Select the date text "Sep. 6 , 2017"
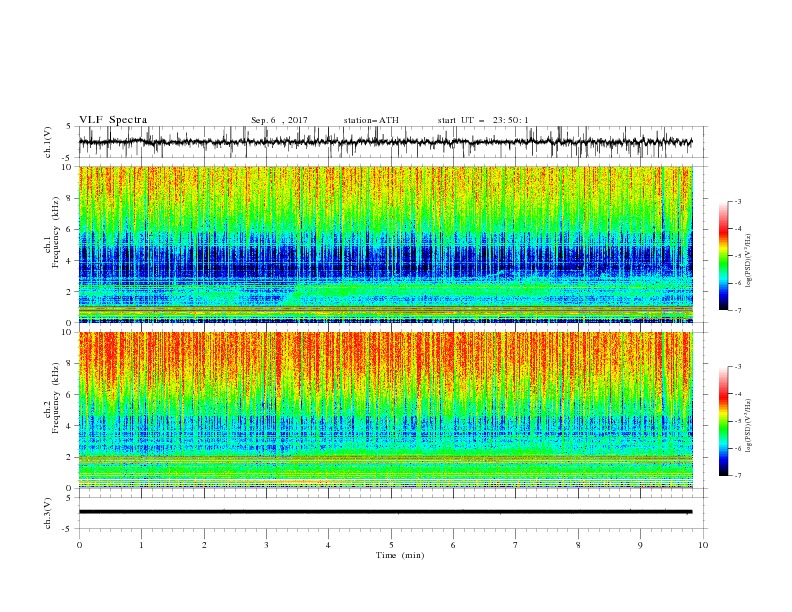Viewport: 792px width, 612px height. pos(279,120)
